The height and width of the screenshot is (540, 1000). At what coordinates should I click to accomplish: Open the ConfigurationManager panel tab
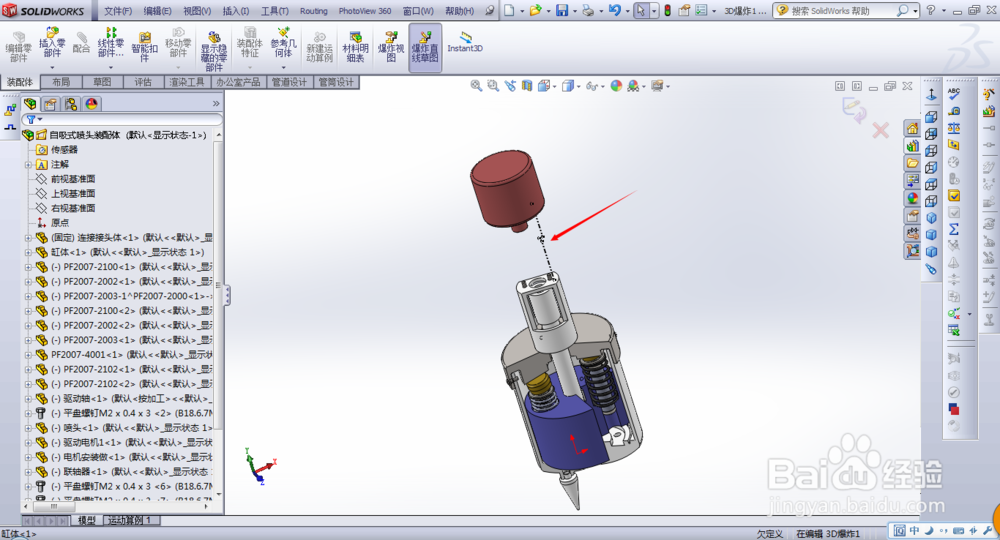point(71,103)
